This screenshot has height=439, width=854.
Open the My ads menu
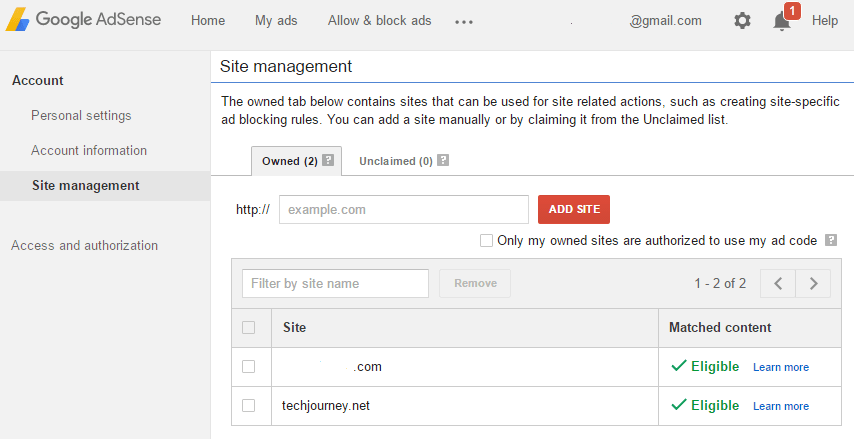pos(276,21)
